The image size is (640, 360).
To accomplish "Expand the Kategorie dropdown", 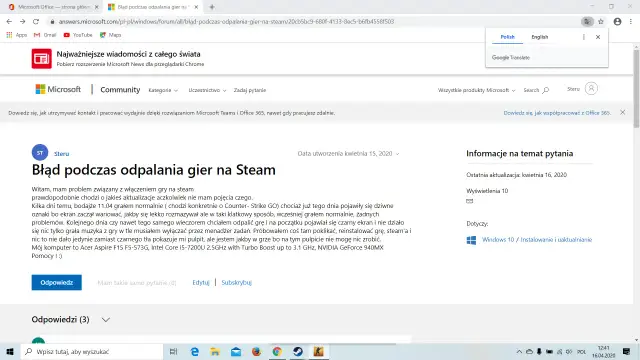I will pyautogui.click(x=163, y=90).
